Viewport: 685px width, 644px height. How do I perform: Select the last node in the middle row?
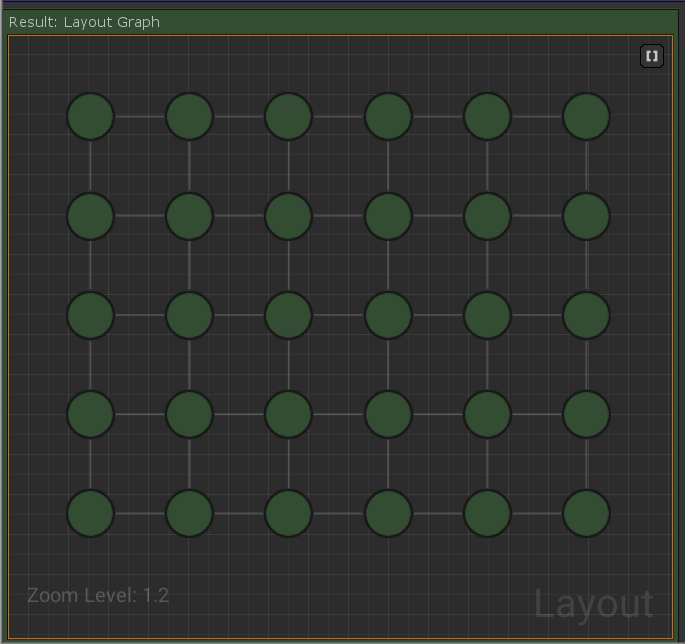tap(586, 315)
